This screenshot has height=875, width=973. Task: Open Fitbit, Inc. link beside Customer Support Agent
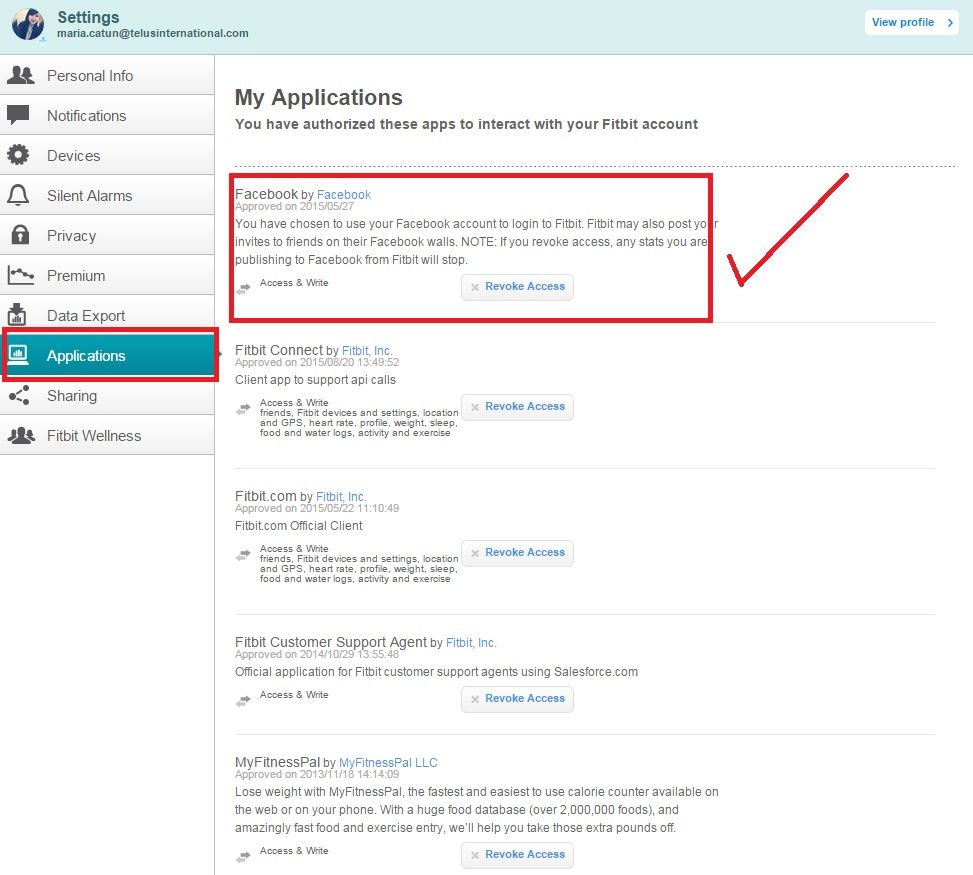click(x=471, y=643)
